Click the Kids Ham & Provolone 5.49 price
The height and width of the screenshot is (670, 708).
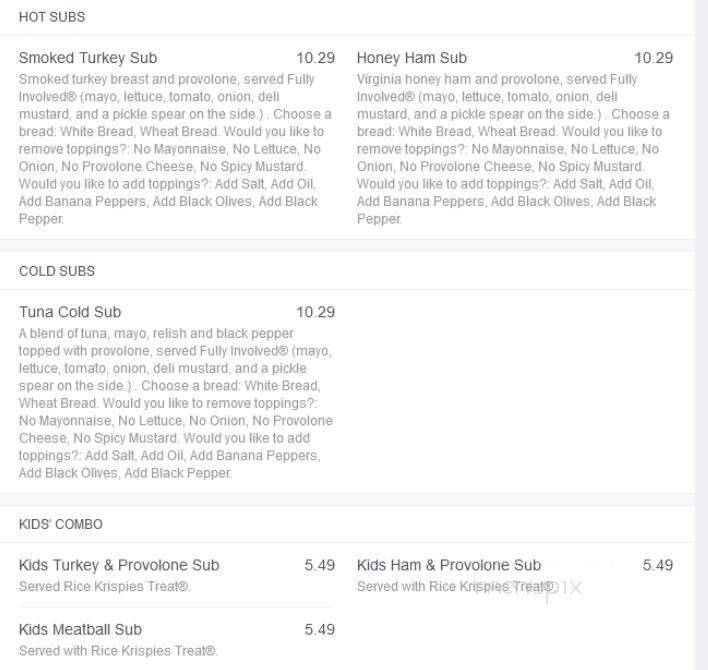pyautogui.click(x=657, y=565)
